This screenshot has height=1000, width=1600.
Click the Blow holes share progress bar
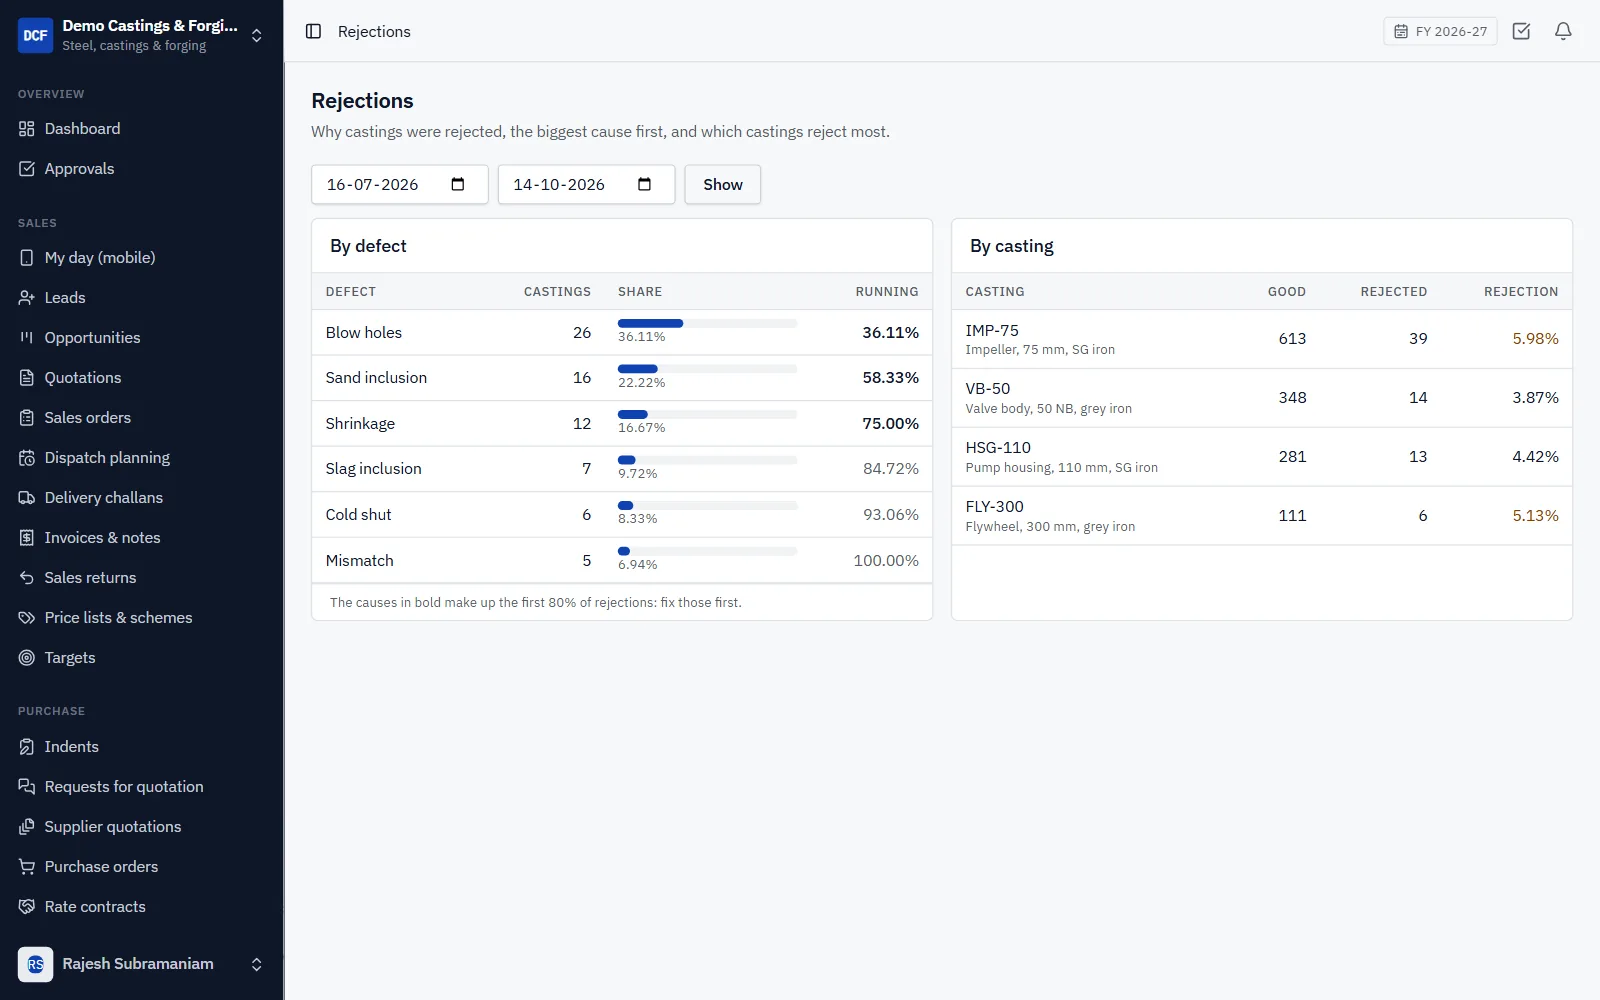point(707,323)
